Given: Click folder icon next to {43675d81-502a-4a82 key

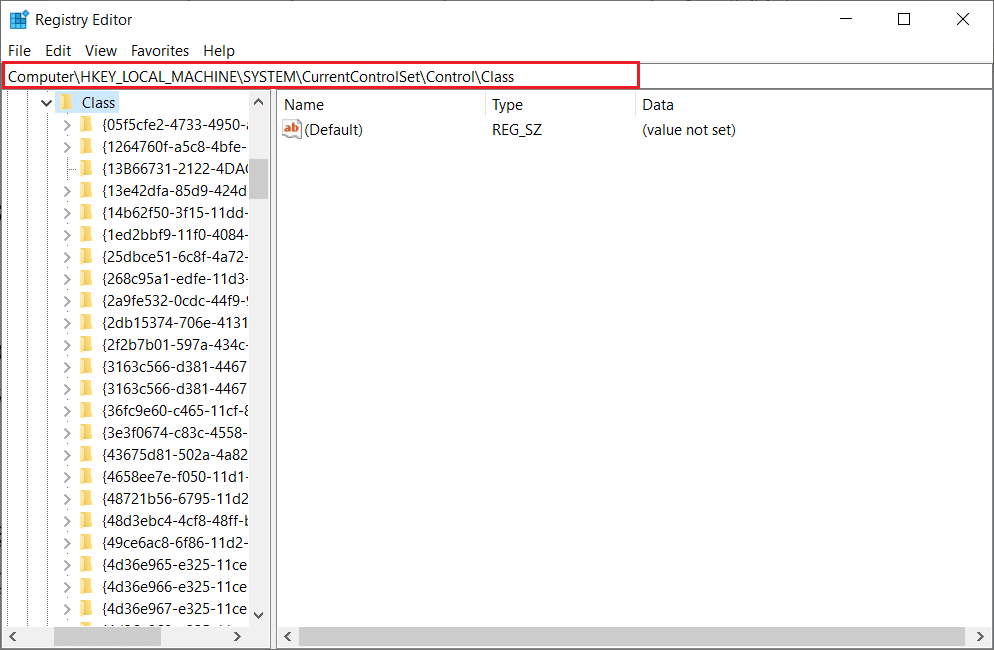Looking at the screenshot, I should [87, 455].
